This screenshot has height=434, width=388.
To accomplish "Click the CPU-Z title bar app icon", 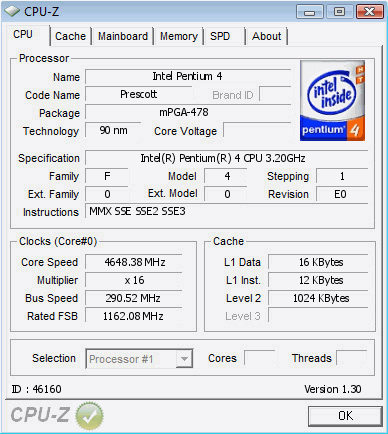I will point(12,11).
